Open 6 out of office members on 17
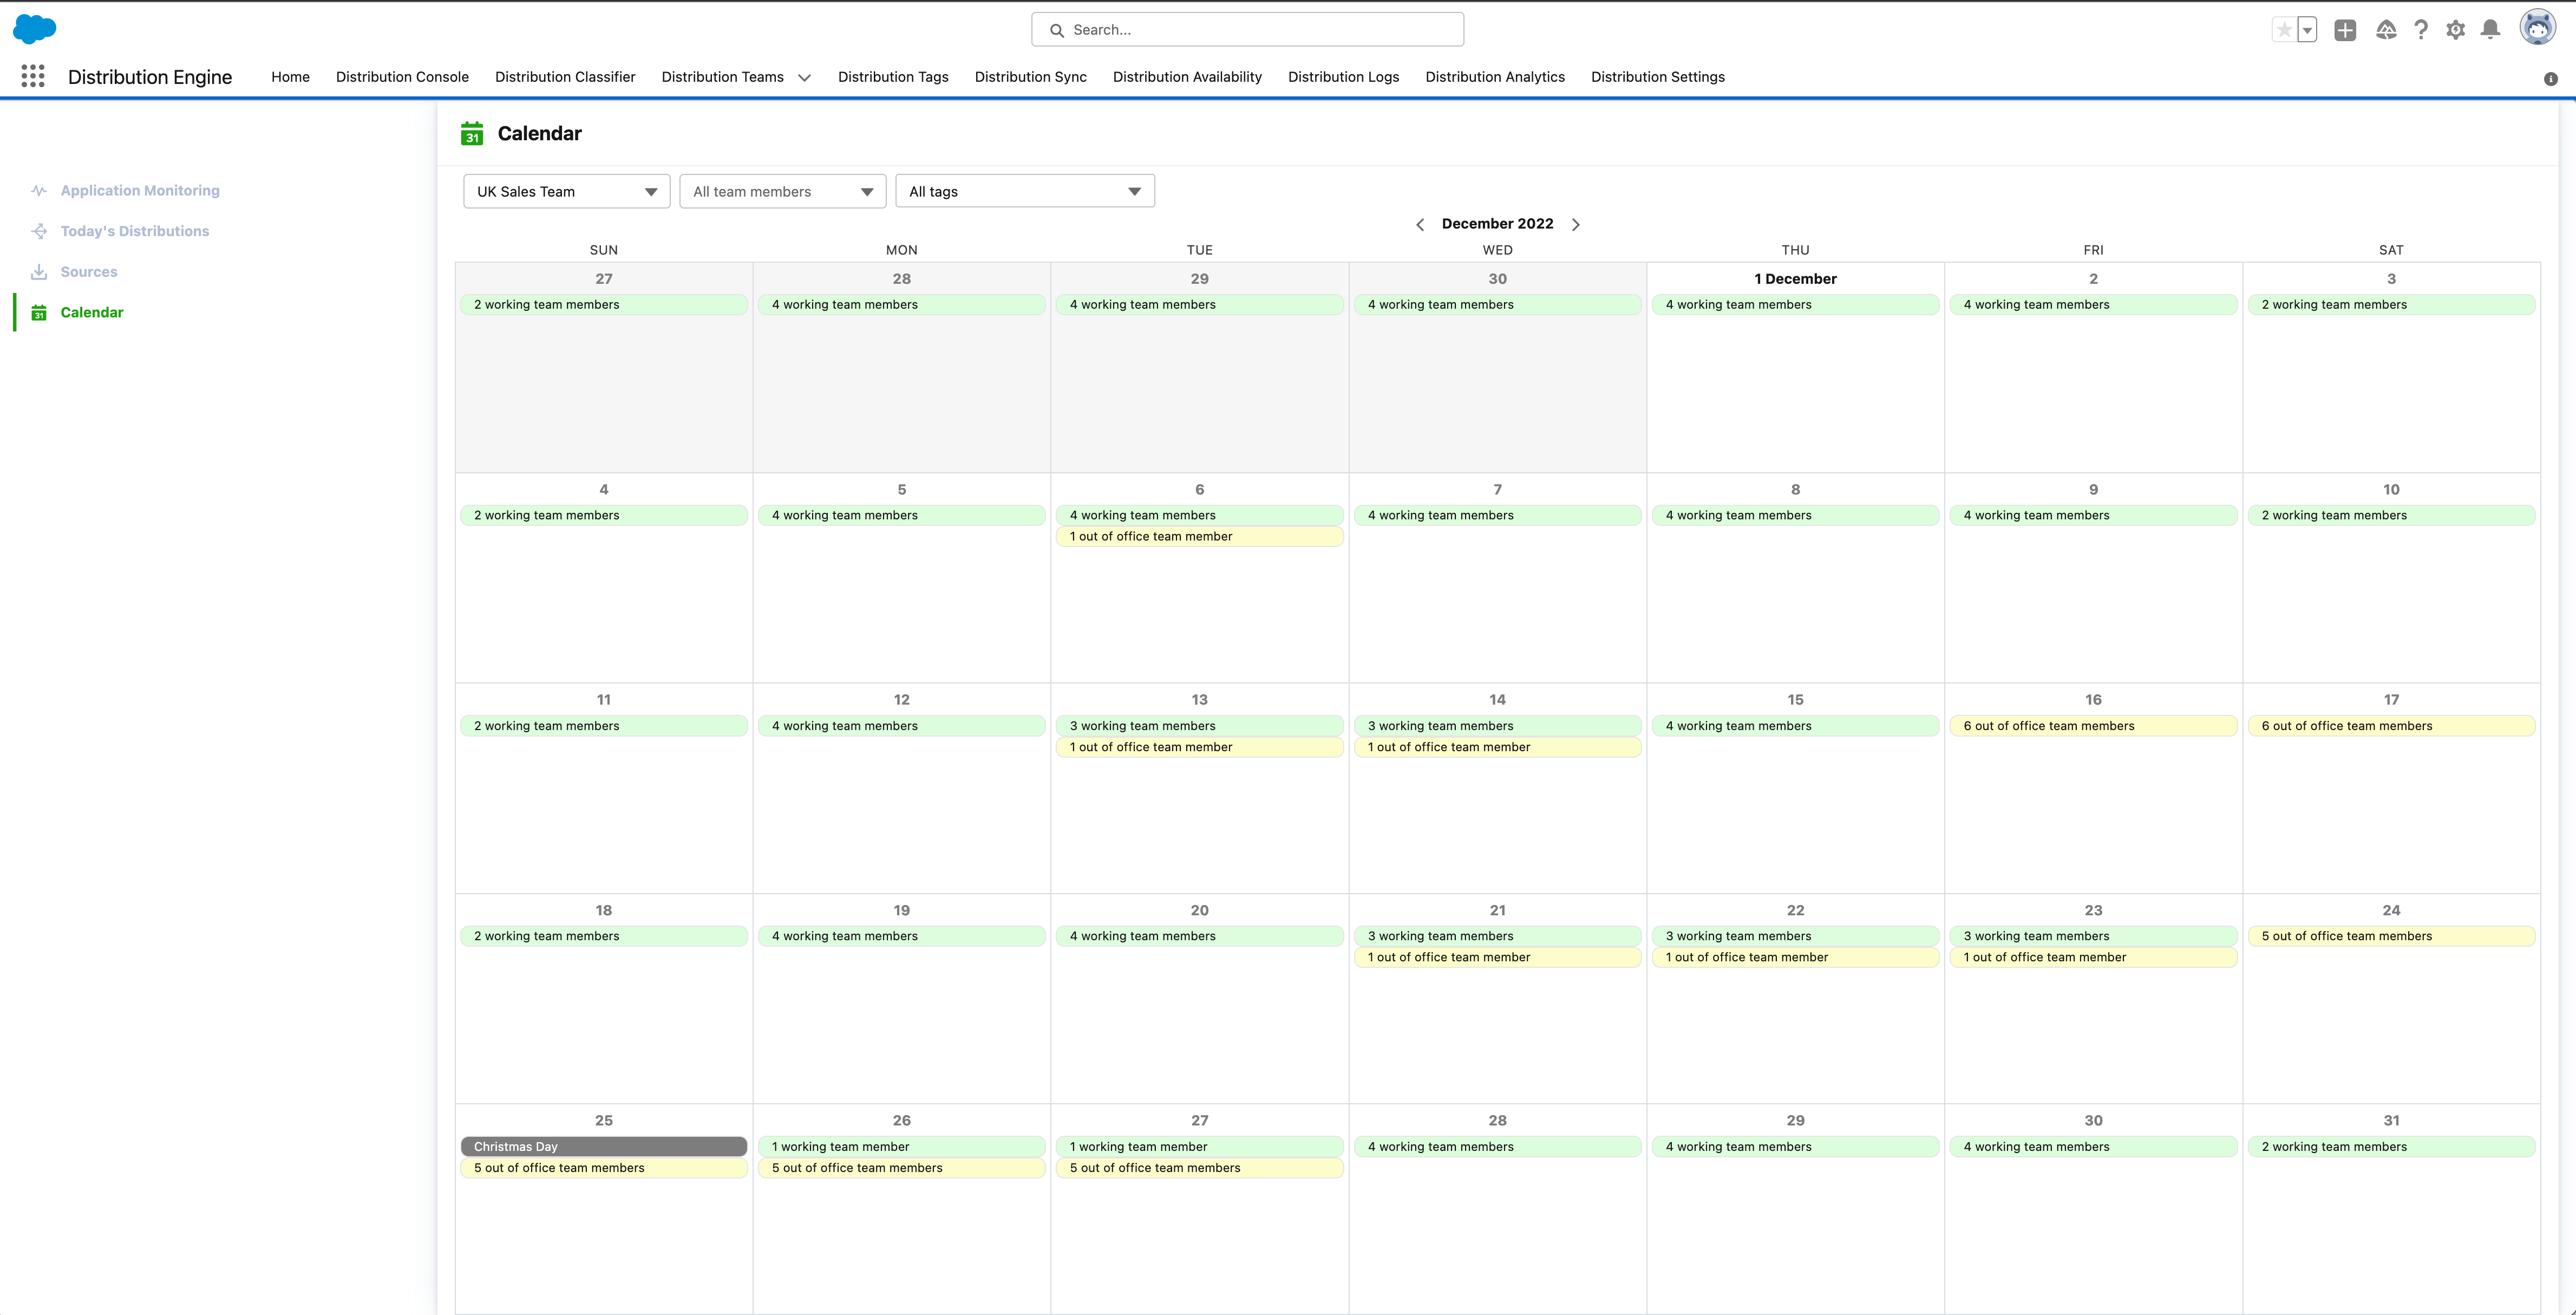 (2391, 726)
